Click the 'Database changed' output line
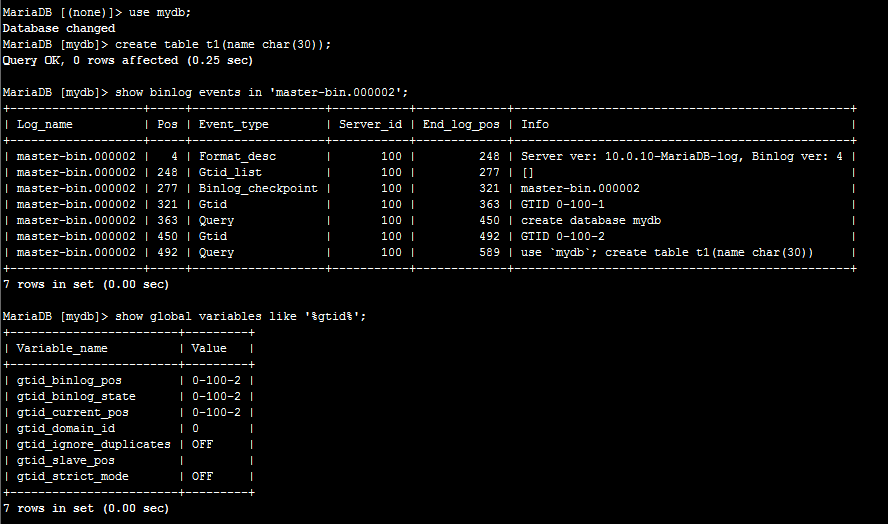 (59, 28)
